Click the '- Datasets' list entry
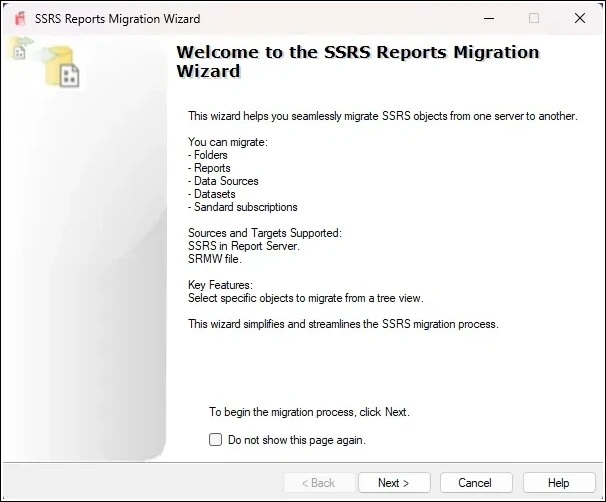606x502 pixels. click(212, 194)
